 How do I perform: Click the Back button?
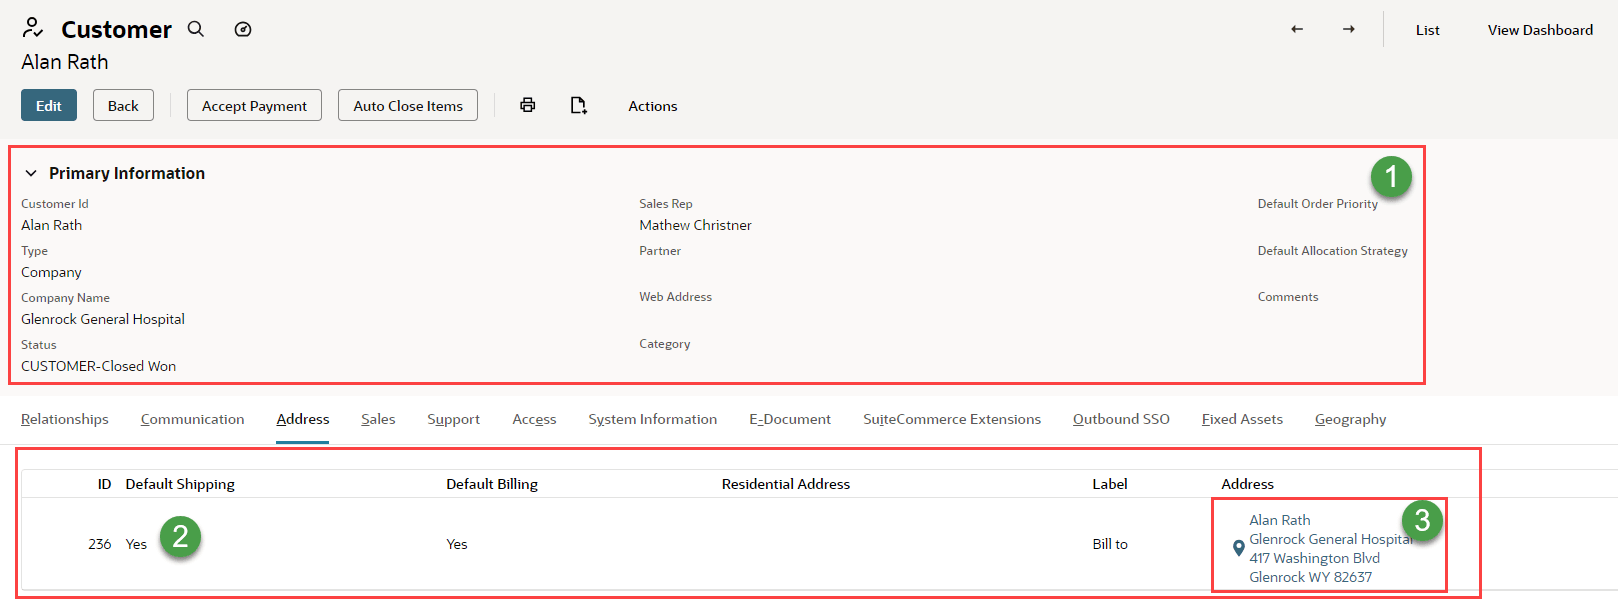pos(123,105)
